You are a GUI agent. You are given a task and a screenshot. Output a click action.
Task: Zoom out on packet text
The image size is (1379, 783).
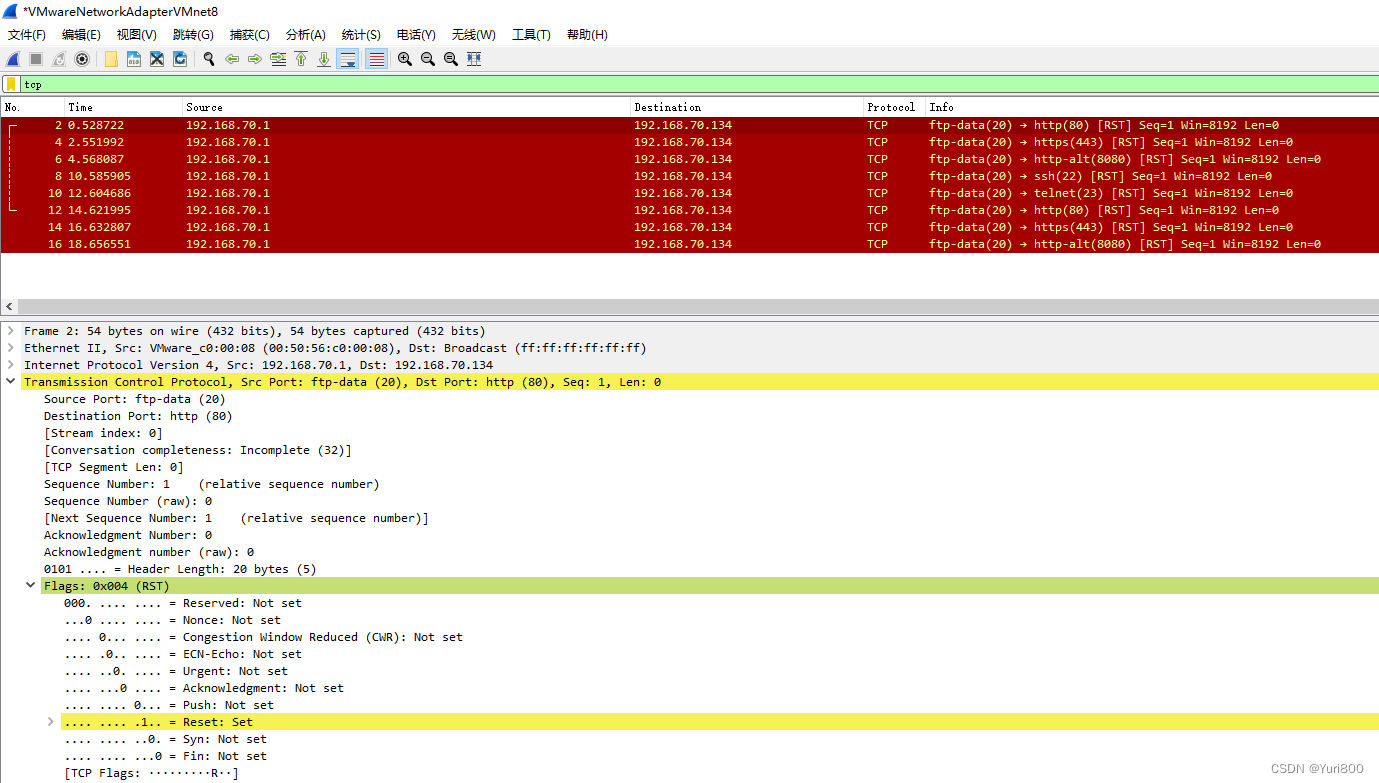tap(428, 59)
